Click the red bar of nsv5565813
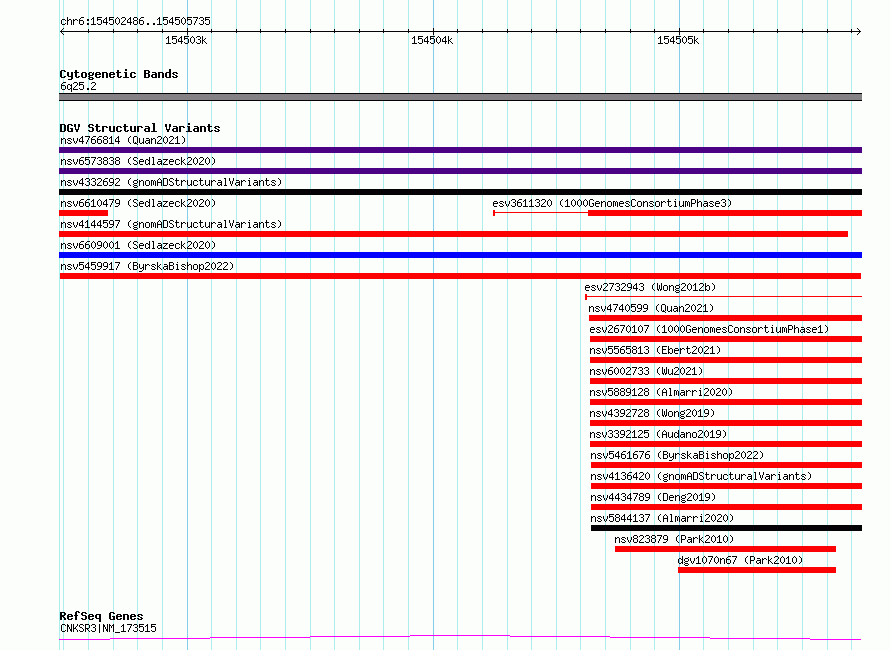Viewport: 890px width, 650px height. pyautogui.click(x=726, y=360)
